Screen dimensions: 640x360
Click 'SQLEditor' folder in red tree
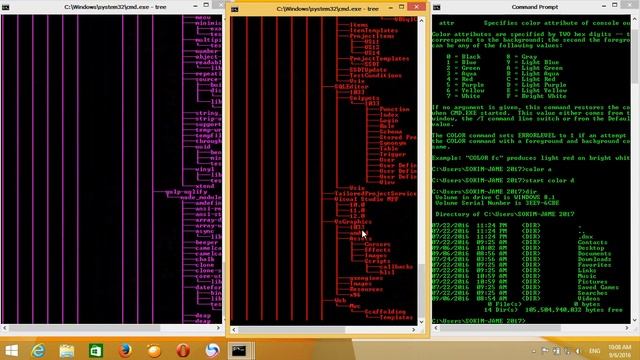(351, 87)
